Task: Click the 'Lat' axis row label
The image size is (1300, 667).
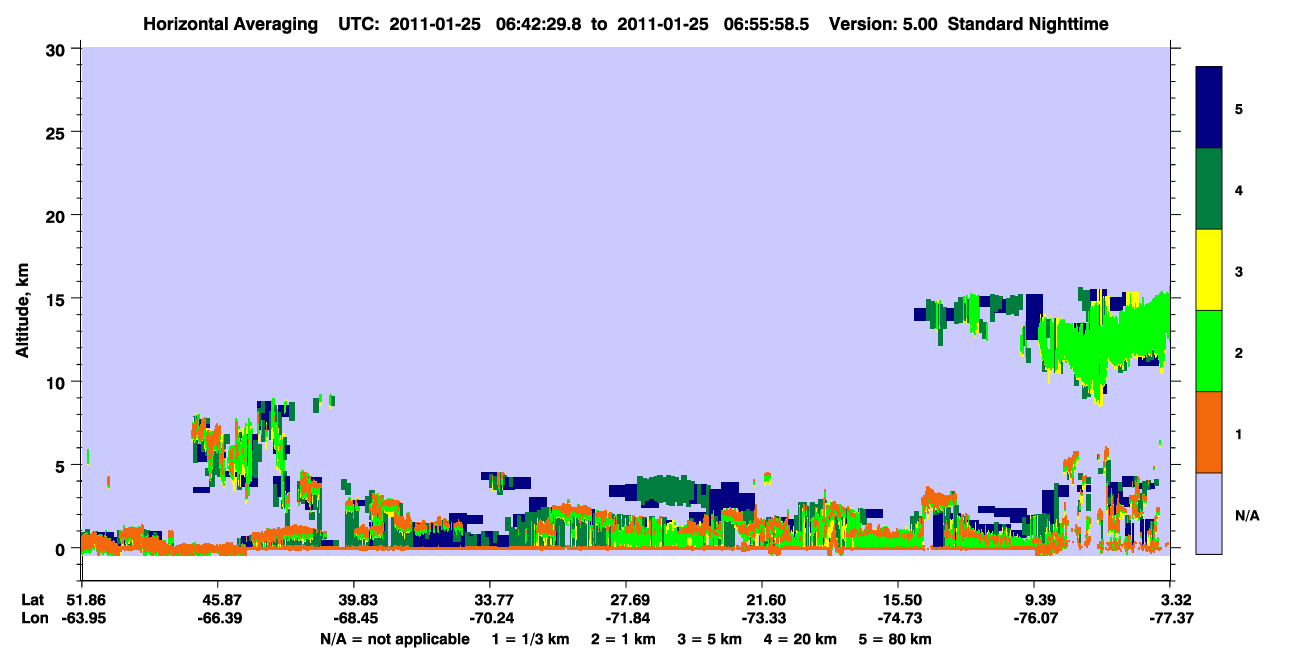Action: 32,600
